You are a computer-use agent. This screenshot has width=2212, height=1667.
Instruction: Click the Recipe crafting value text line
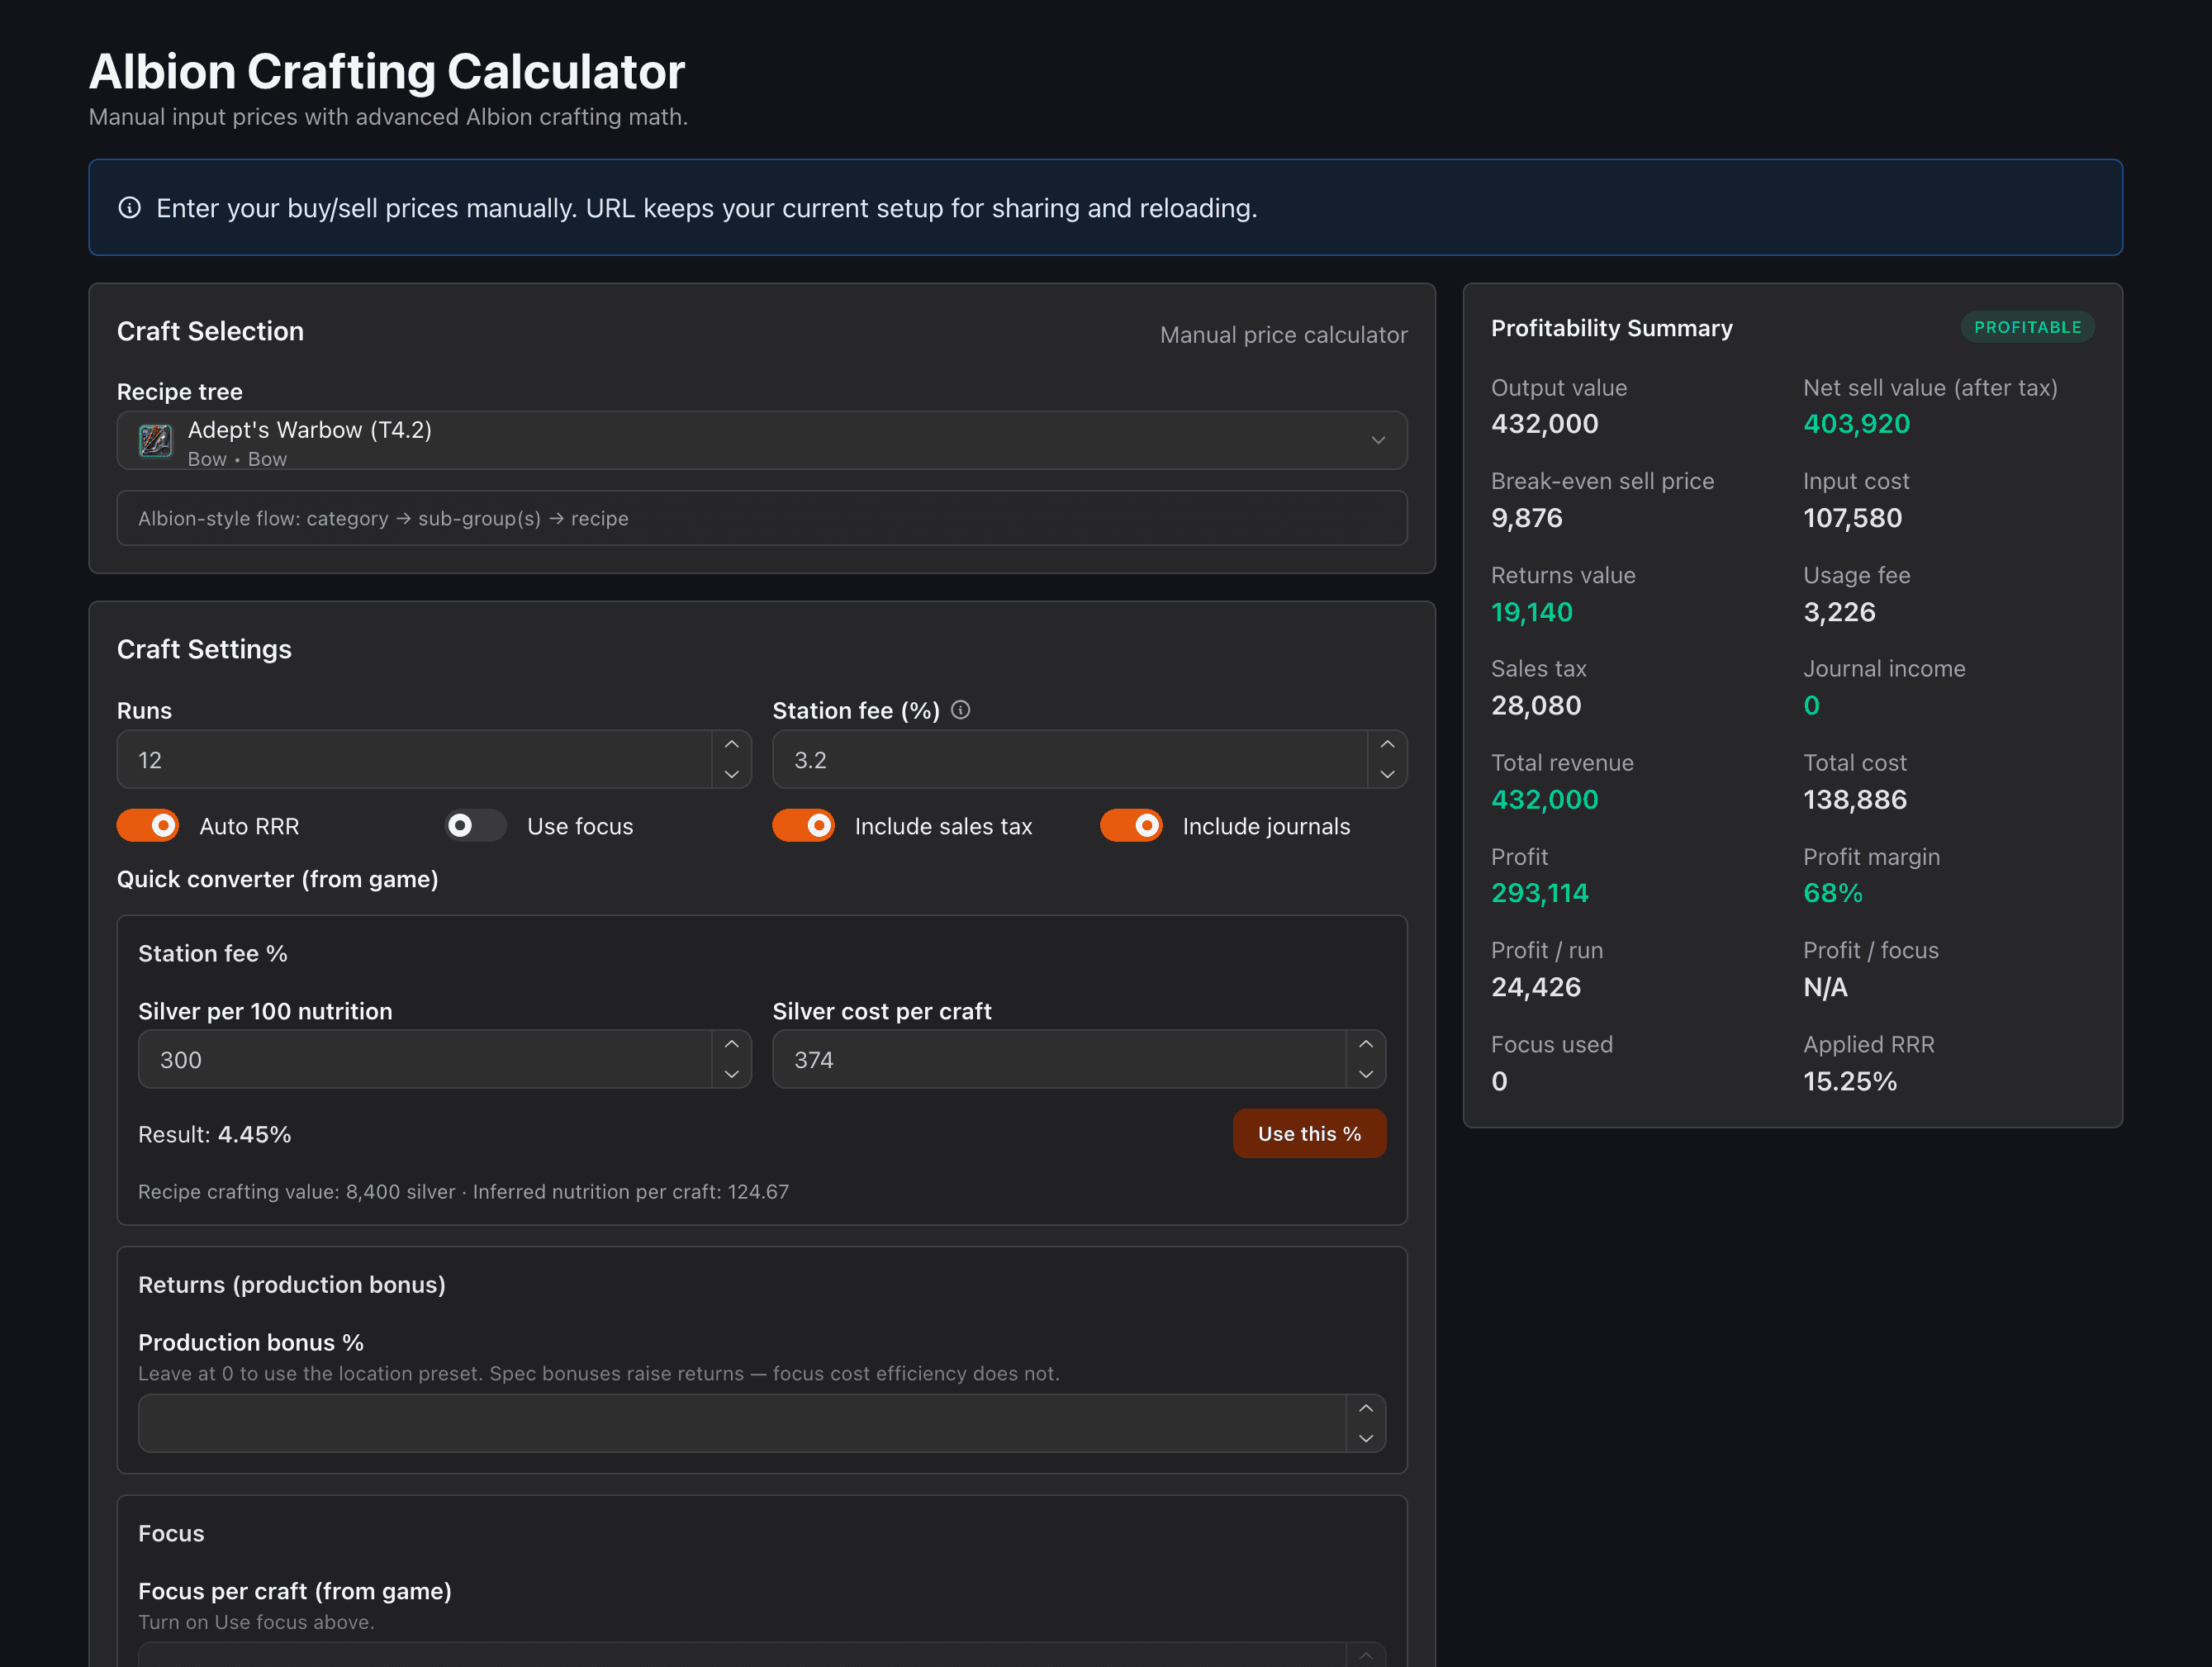[463, 1192]
